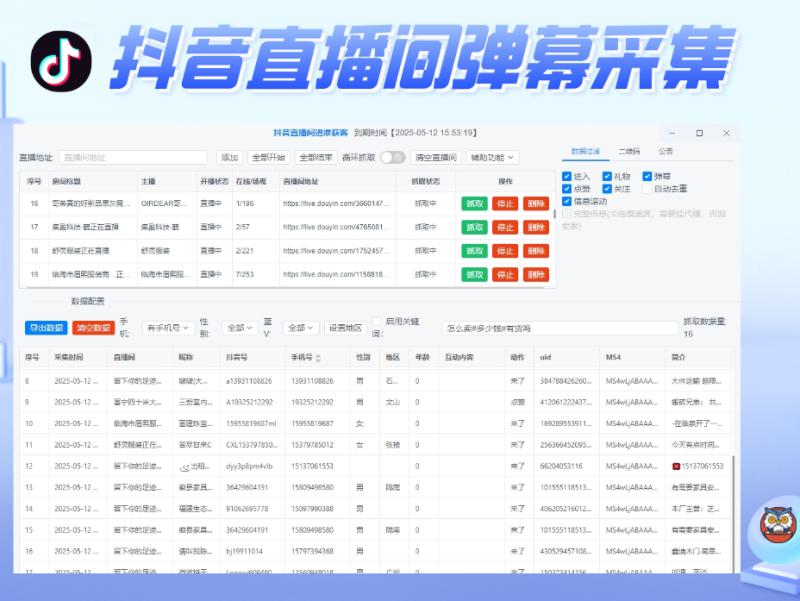The image size is (800, 601).
Task: Click the red 删除 button for room 18
Action: (535, 251)
